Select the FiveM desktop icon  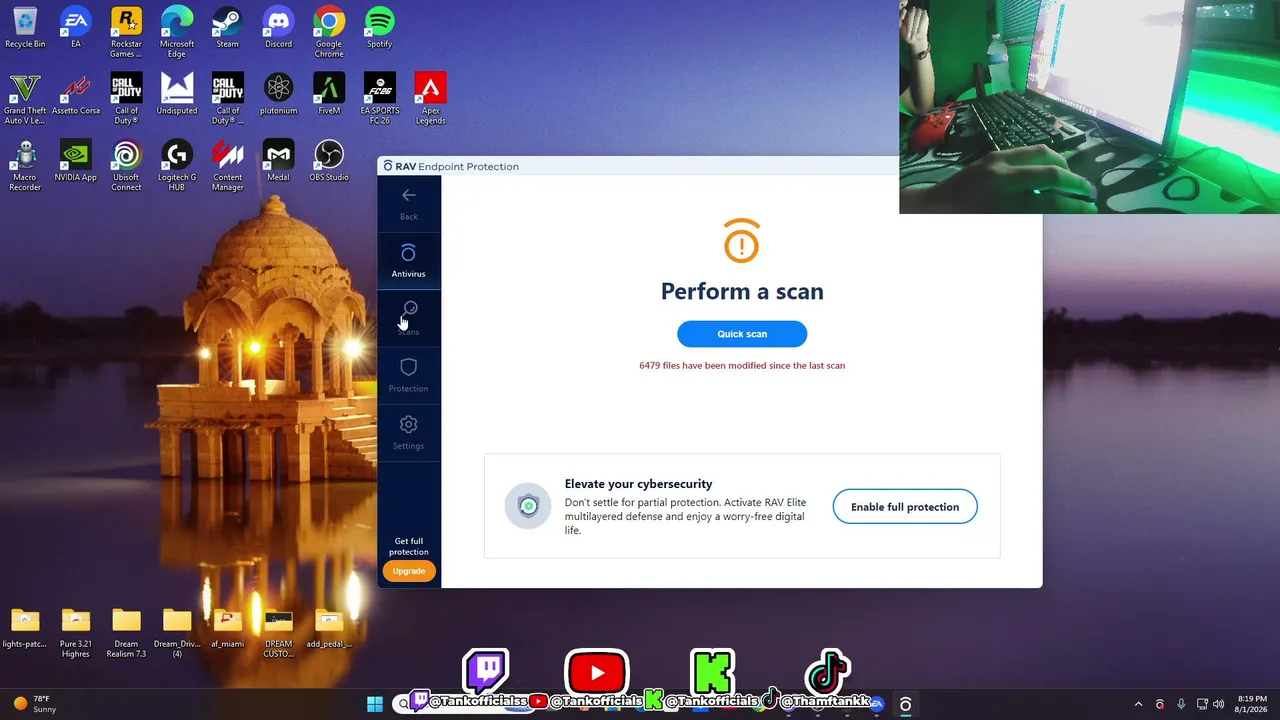329,95
